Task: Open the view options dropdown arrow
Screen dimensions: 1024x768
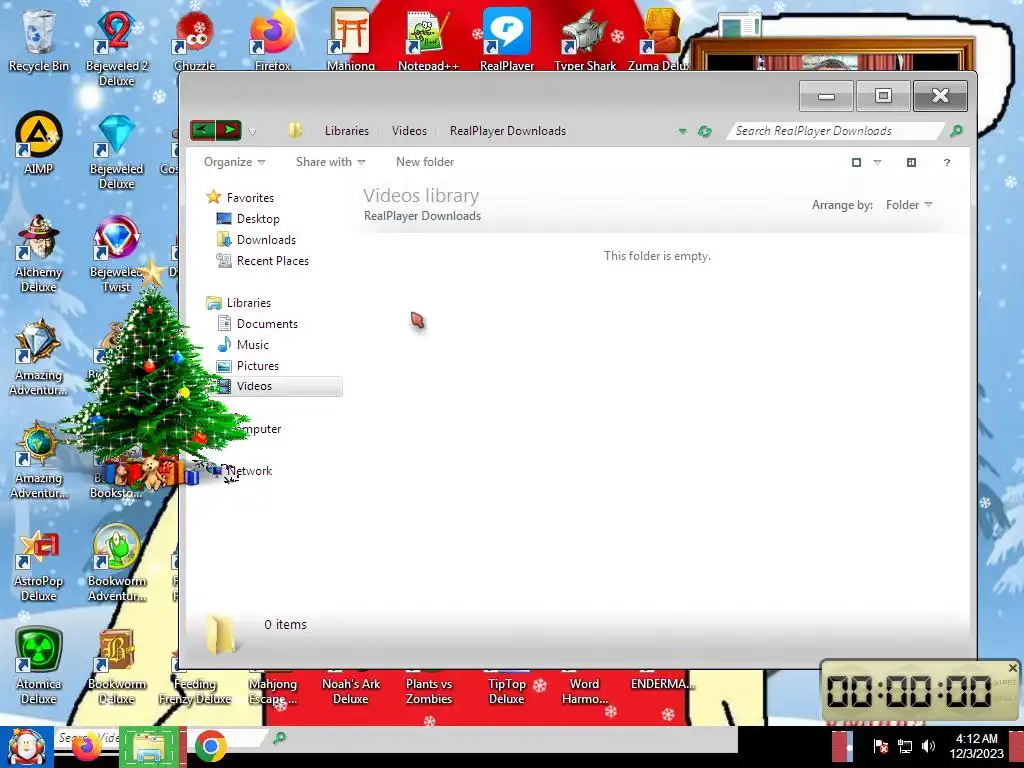Action: (877, 163)
